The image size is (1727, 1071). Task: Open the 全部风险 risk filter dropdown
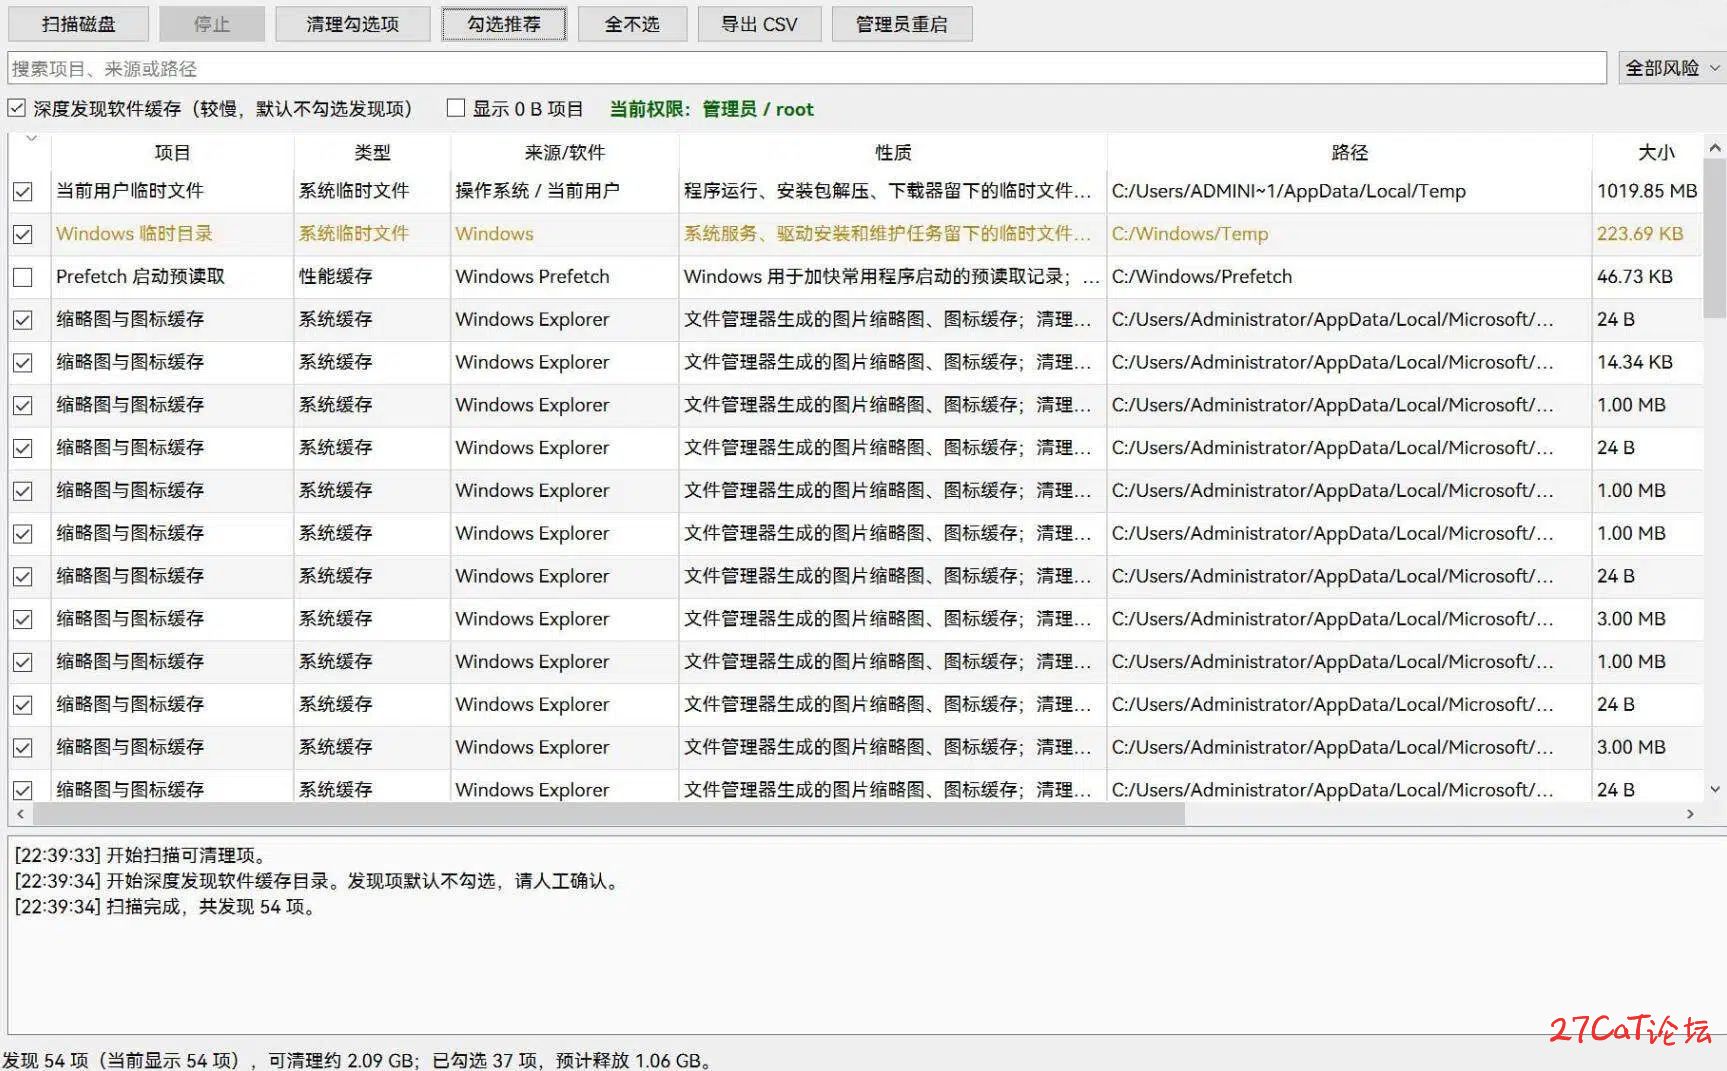tap(1672, 68)
